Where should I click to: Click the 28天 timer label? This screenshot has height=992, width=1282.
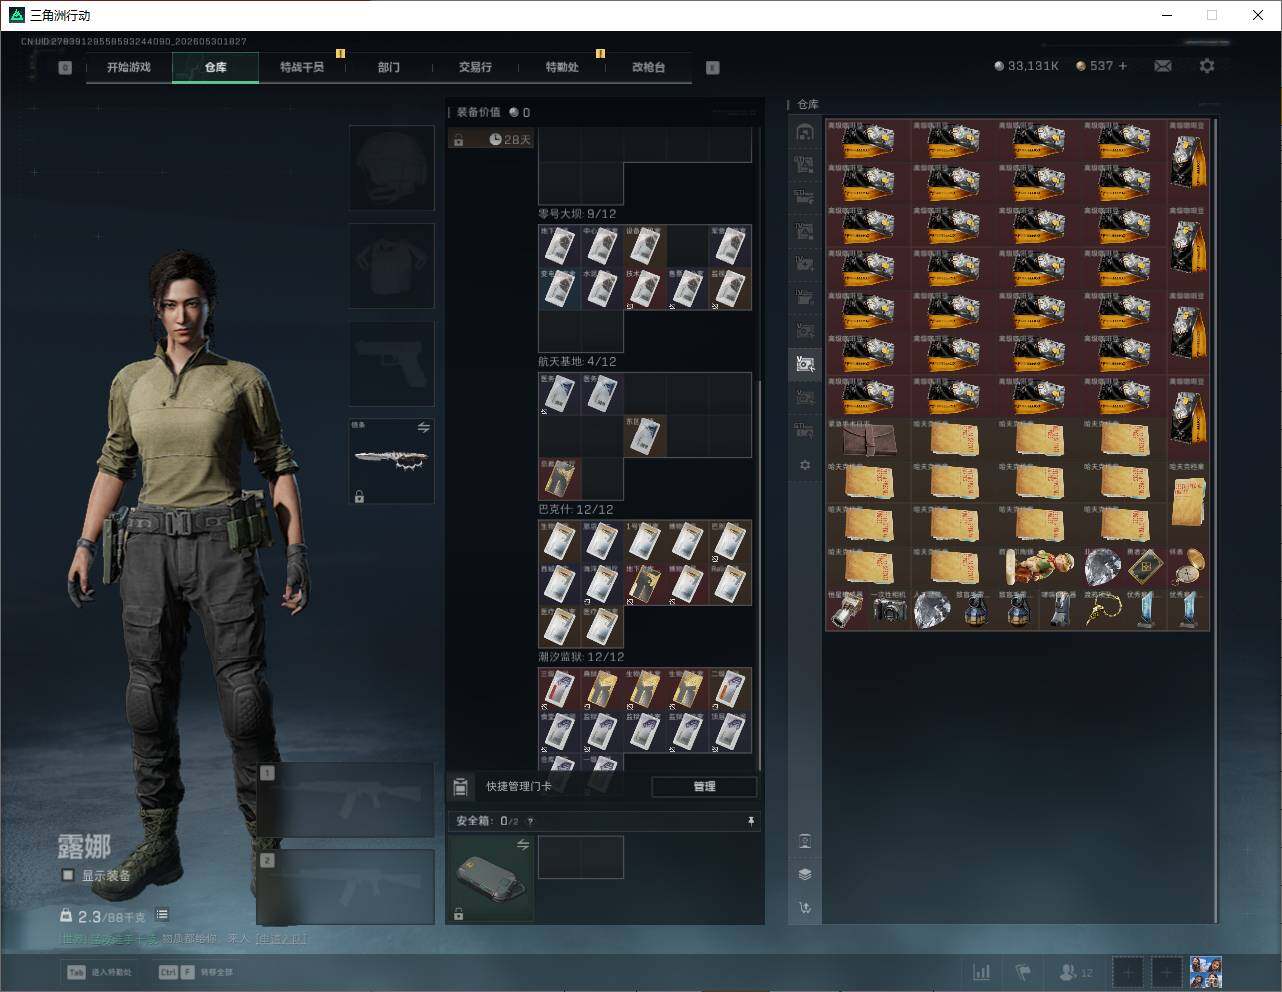[x=510, y=140]
